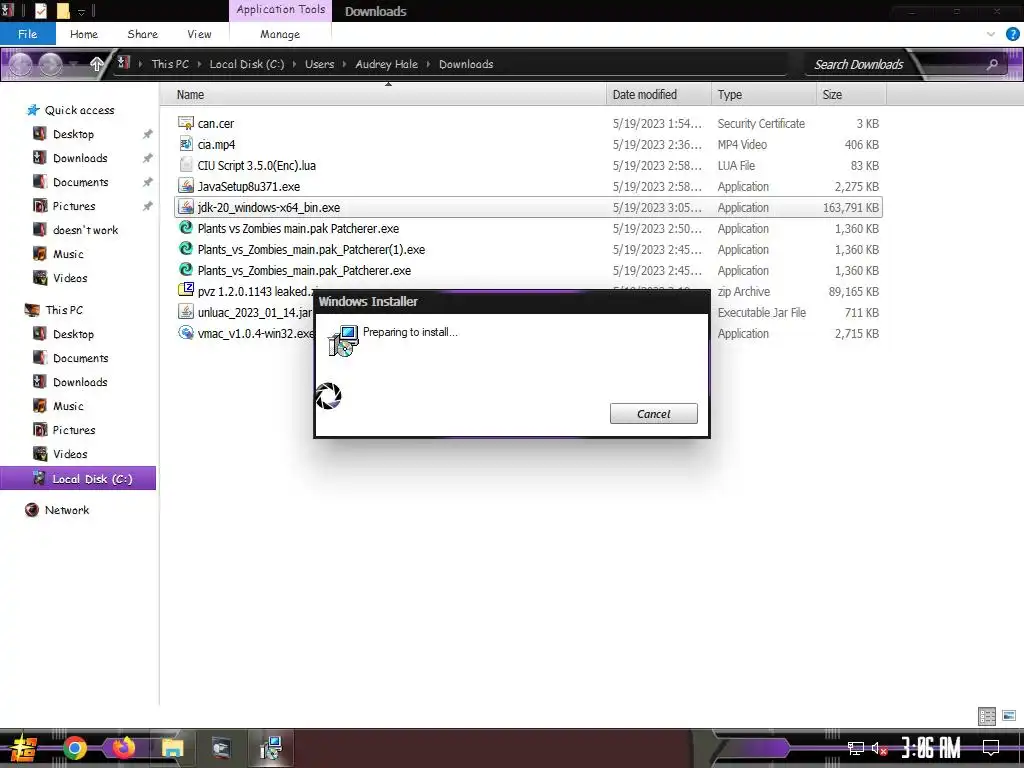
Task: Click Local Disk (C:) in the breadcrumb
Action: (x=247, y=64)
